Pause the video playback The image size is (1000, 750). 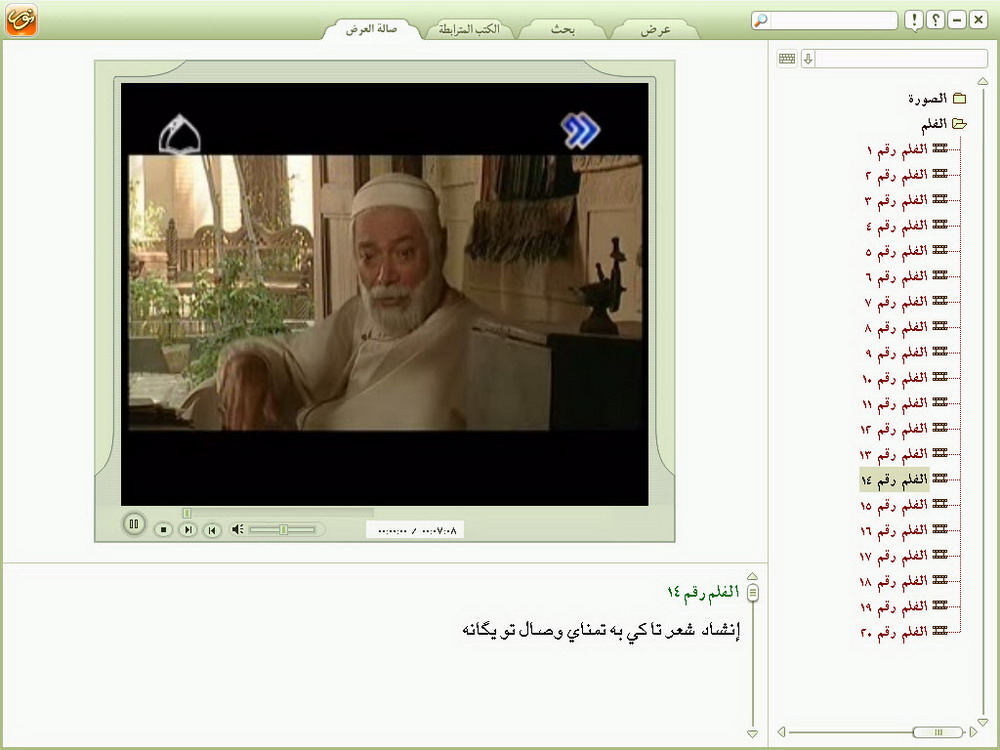click(x=134, y=524)
